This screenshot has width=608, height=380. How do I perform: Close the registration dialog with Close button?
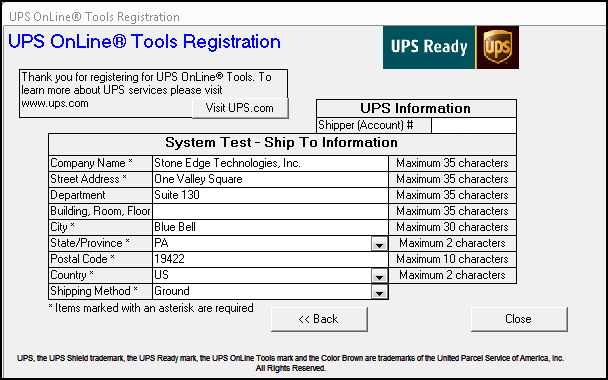click(519, 319)
